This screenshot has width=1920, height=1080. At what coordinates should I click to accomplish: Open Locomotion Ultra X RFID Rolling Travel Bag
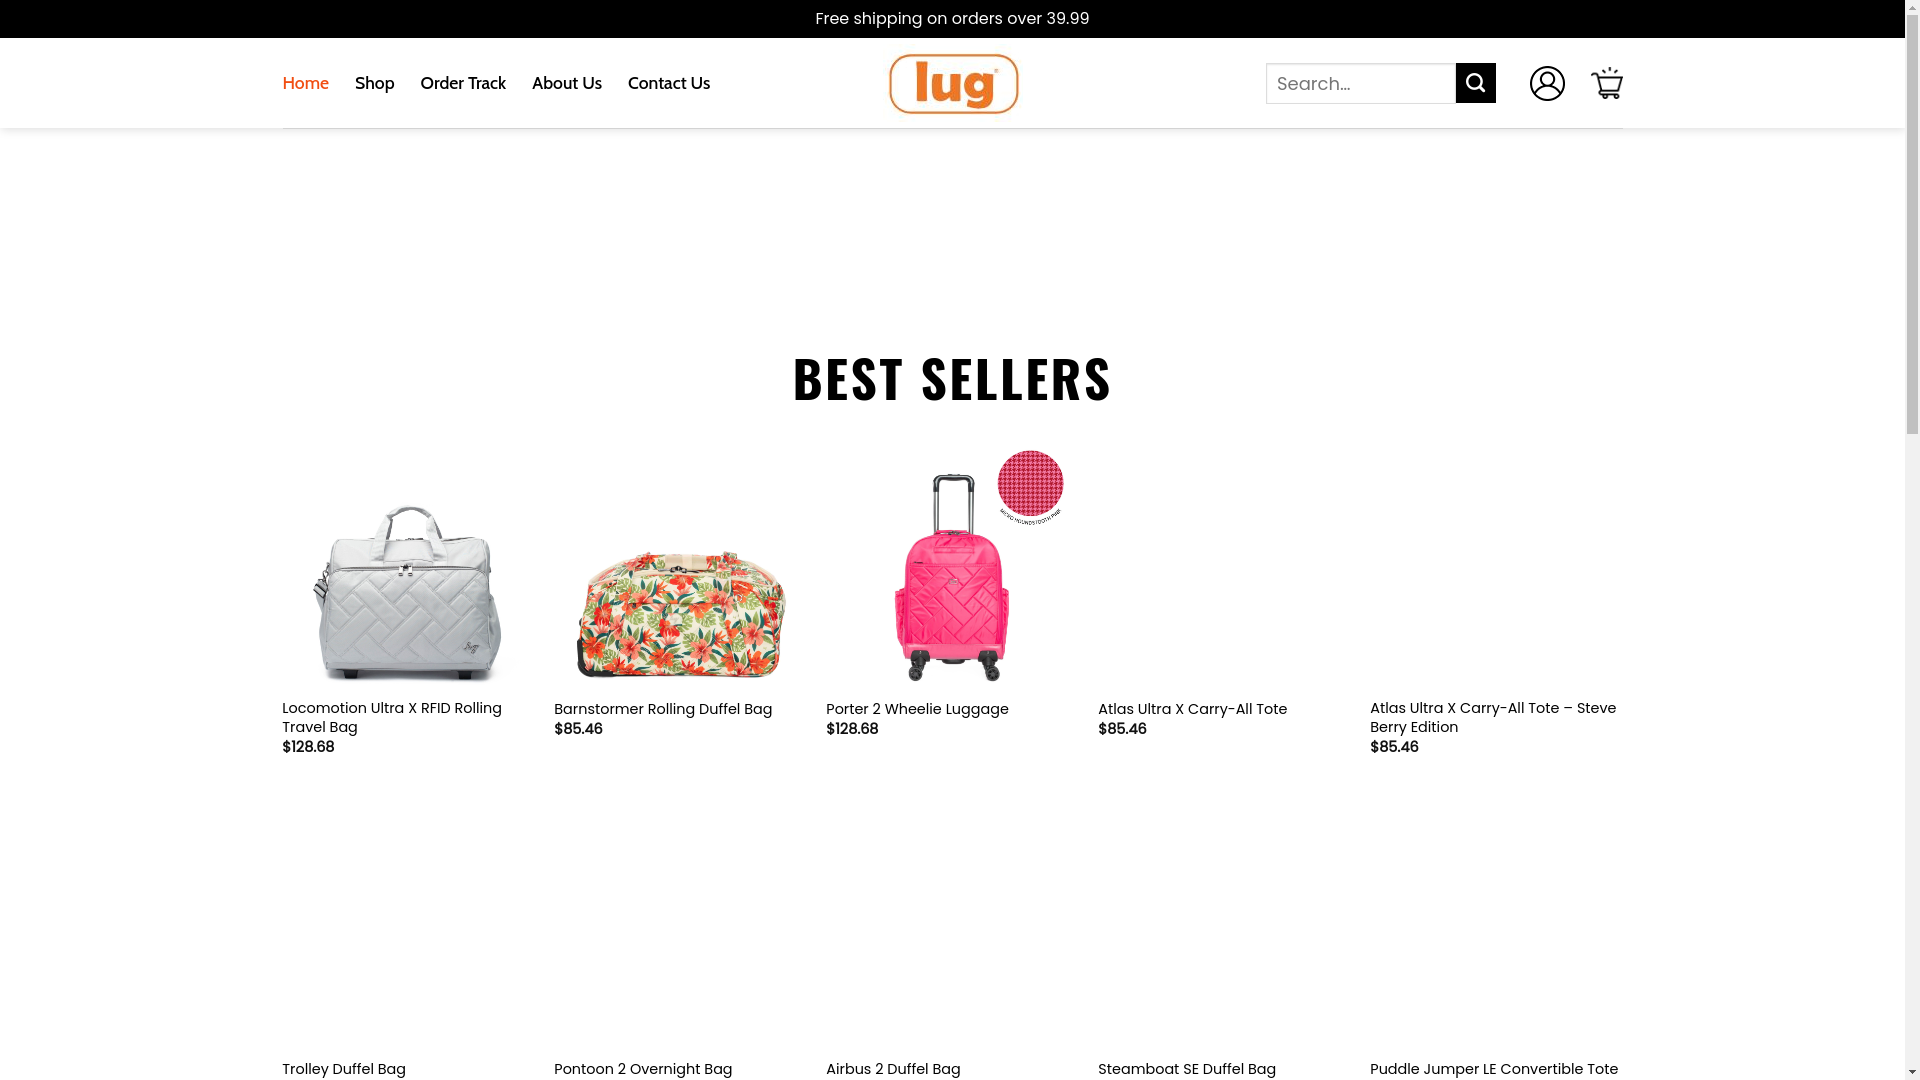(392, 717)
